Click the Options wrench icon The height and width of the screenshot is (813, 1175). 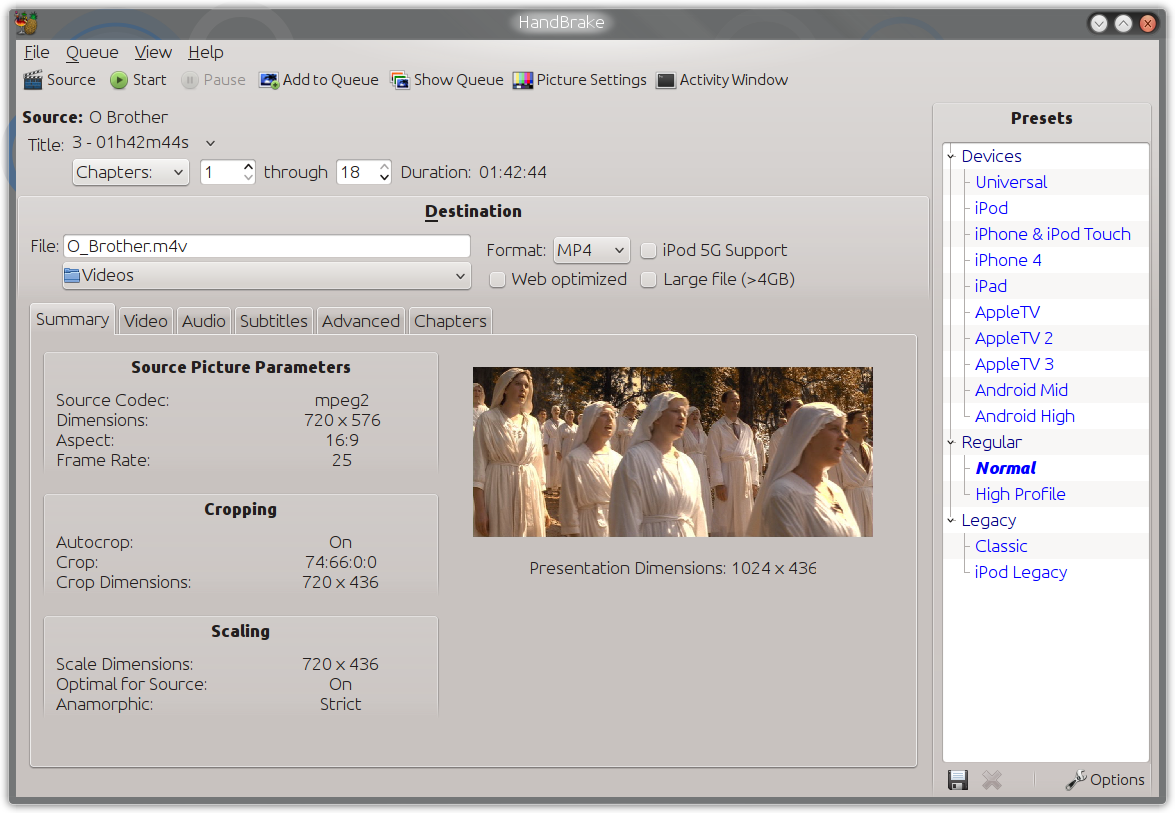[1076, 780]
